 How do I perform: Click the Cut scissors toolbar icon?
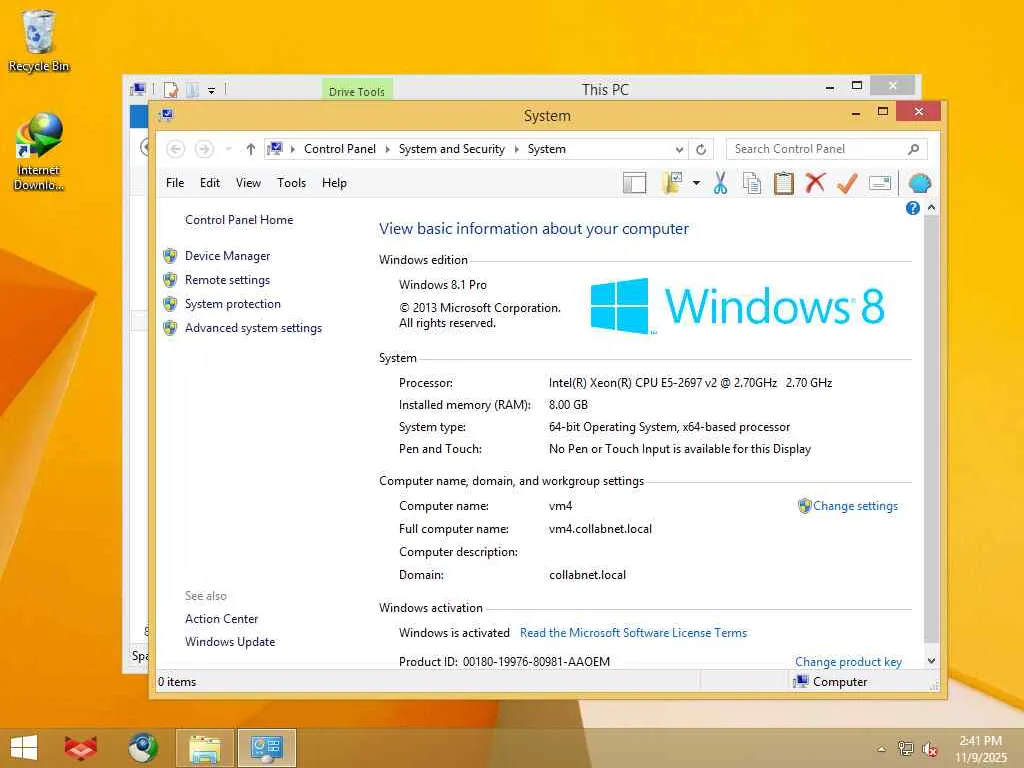pos(720,183)
